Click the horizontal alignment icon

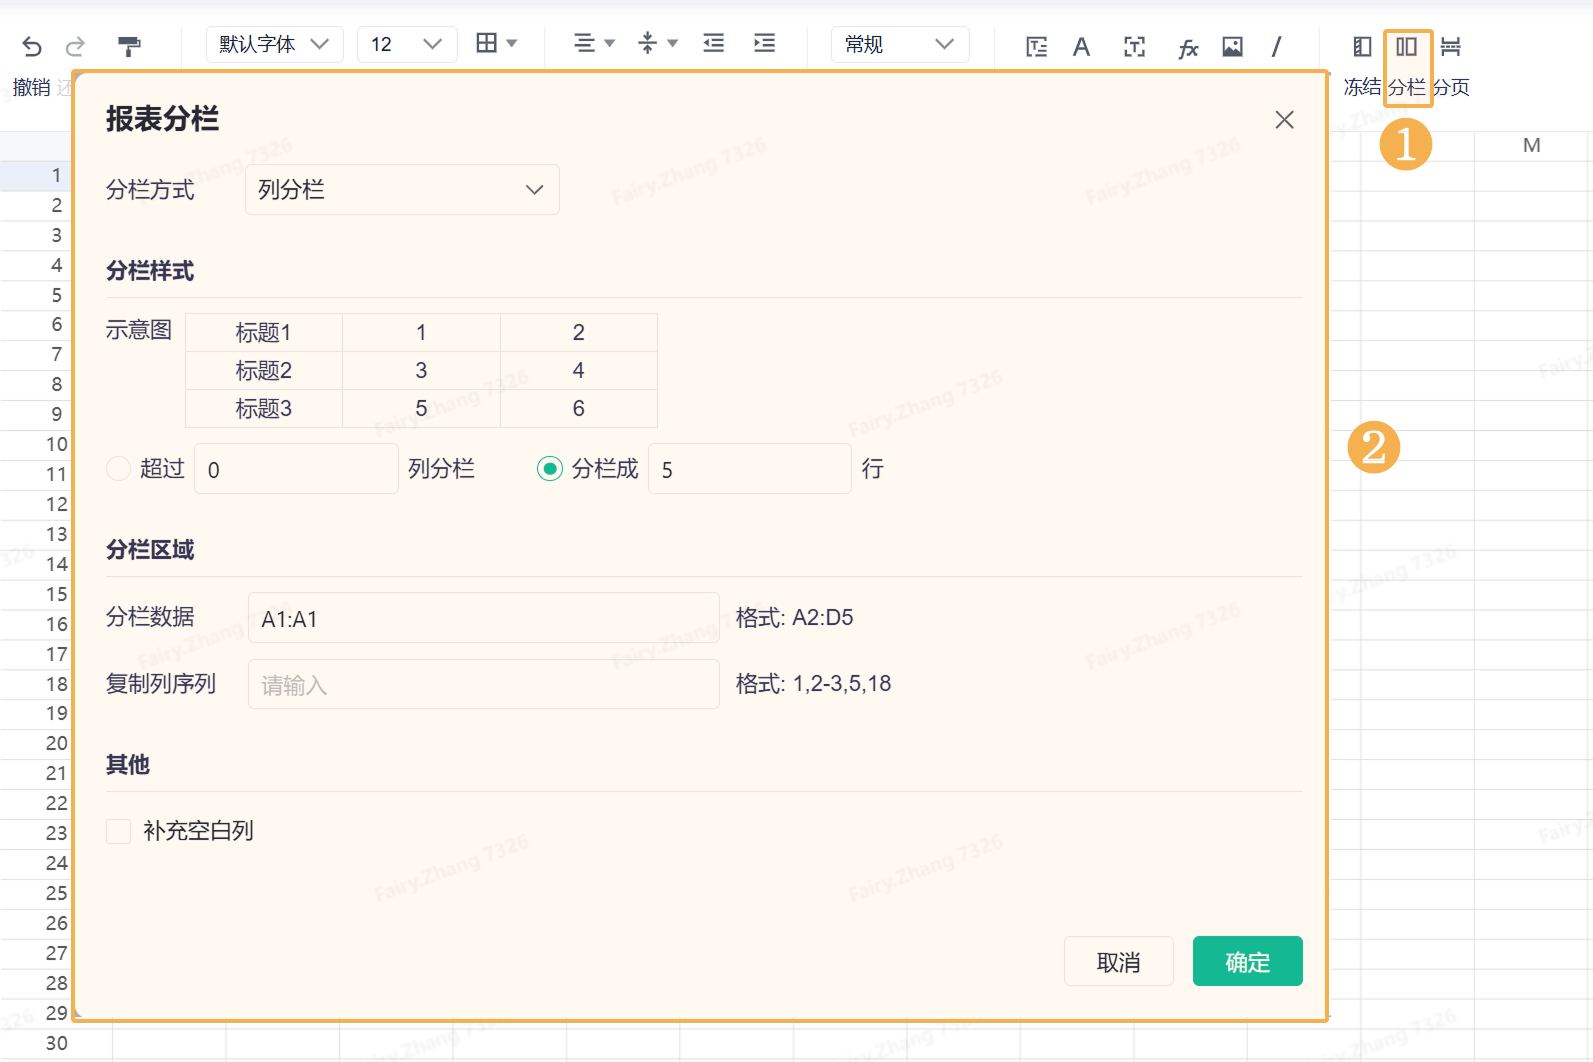pyautogui.click(x=584, y=43)
